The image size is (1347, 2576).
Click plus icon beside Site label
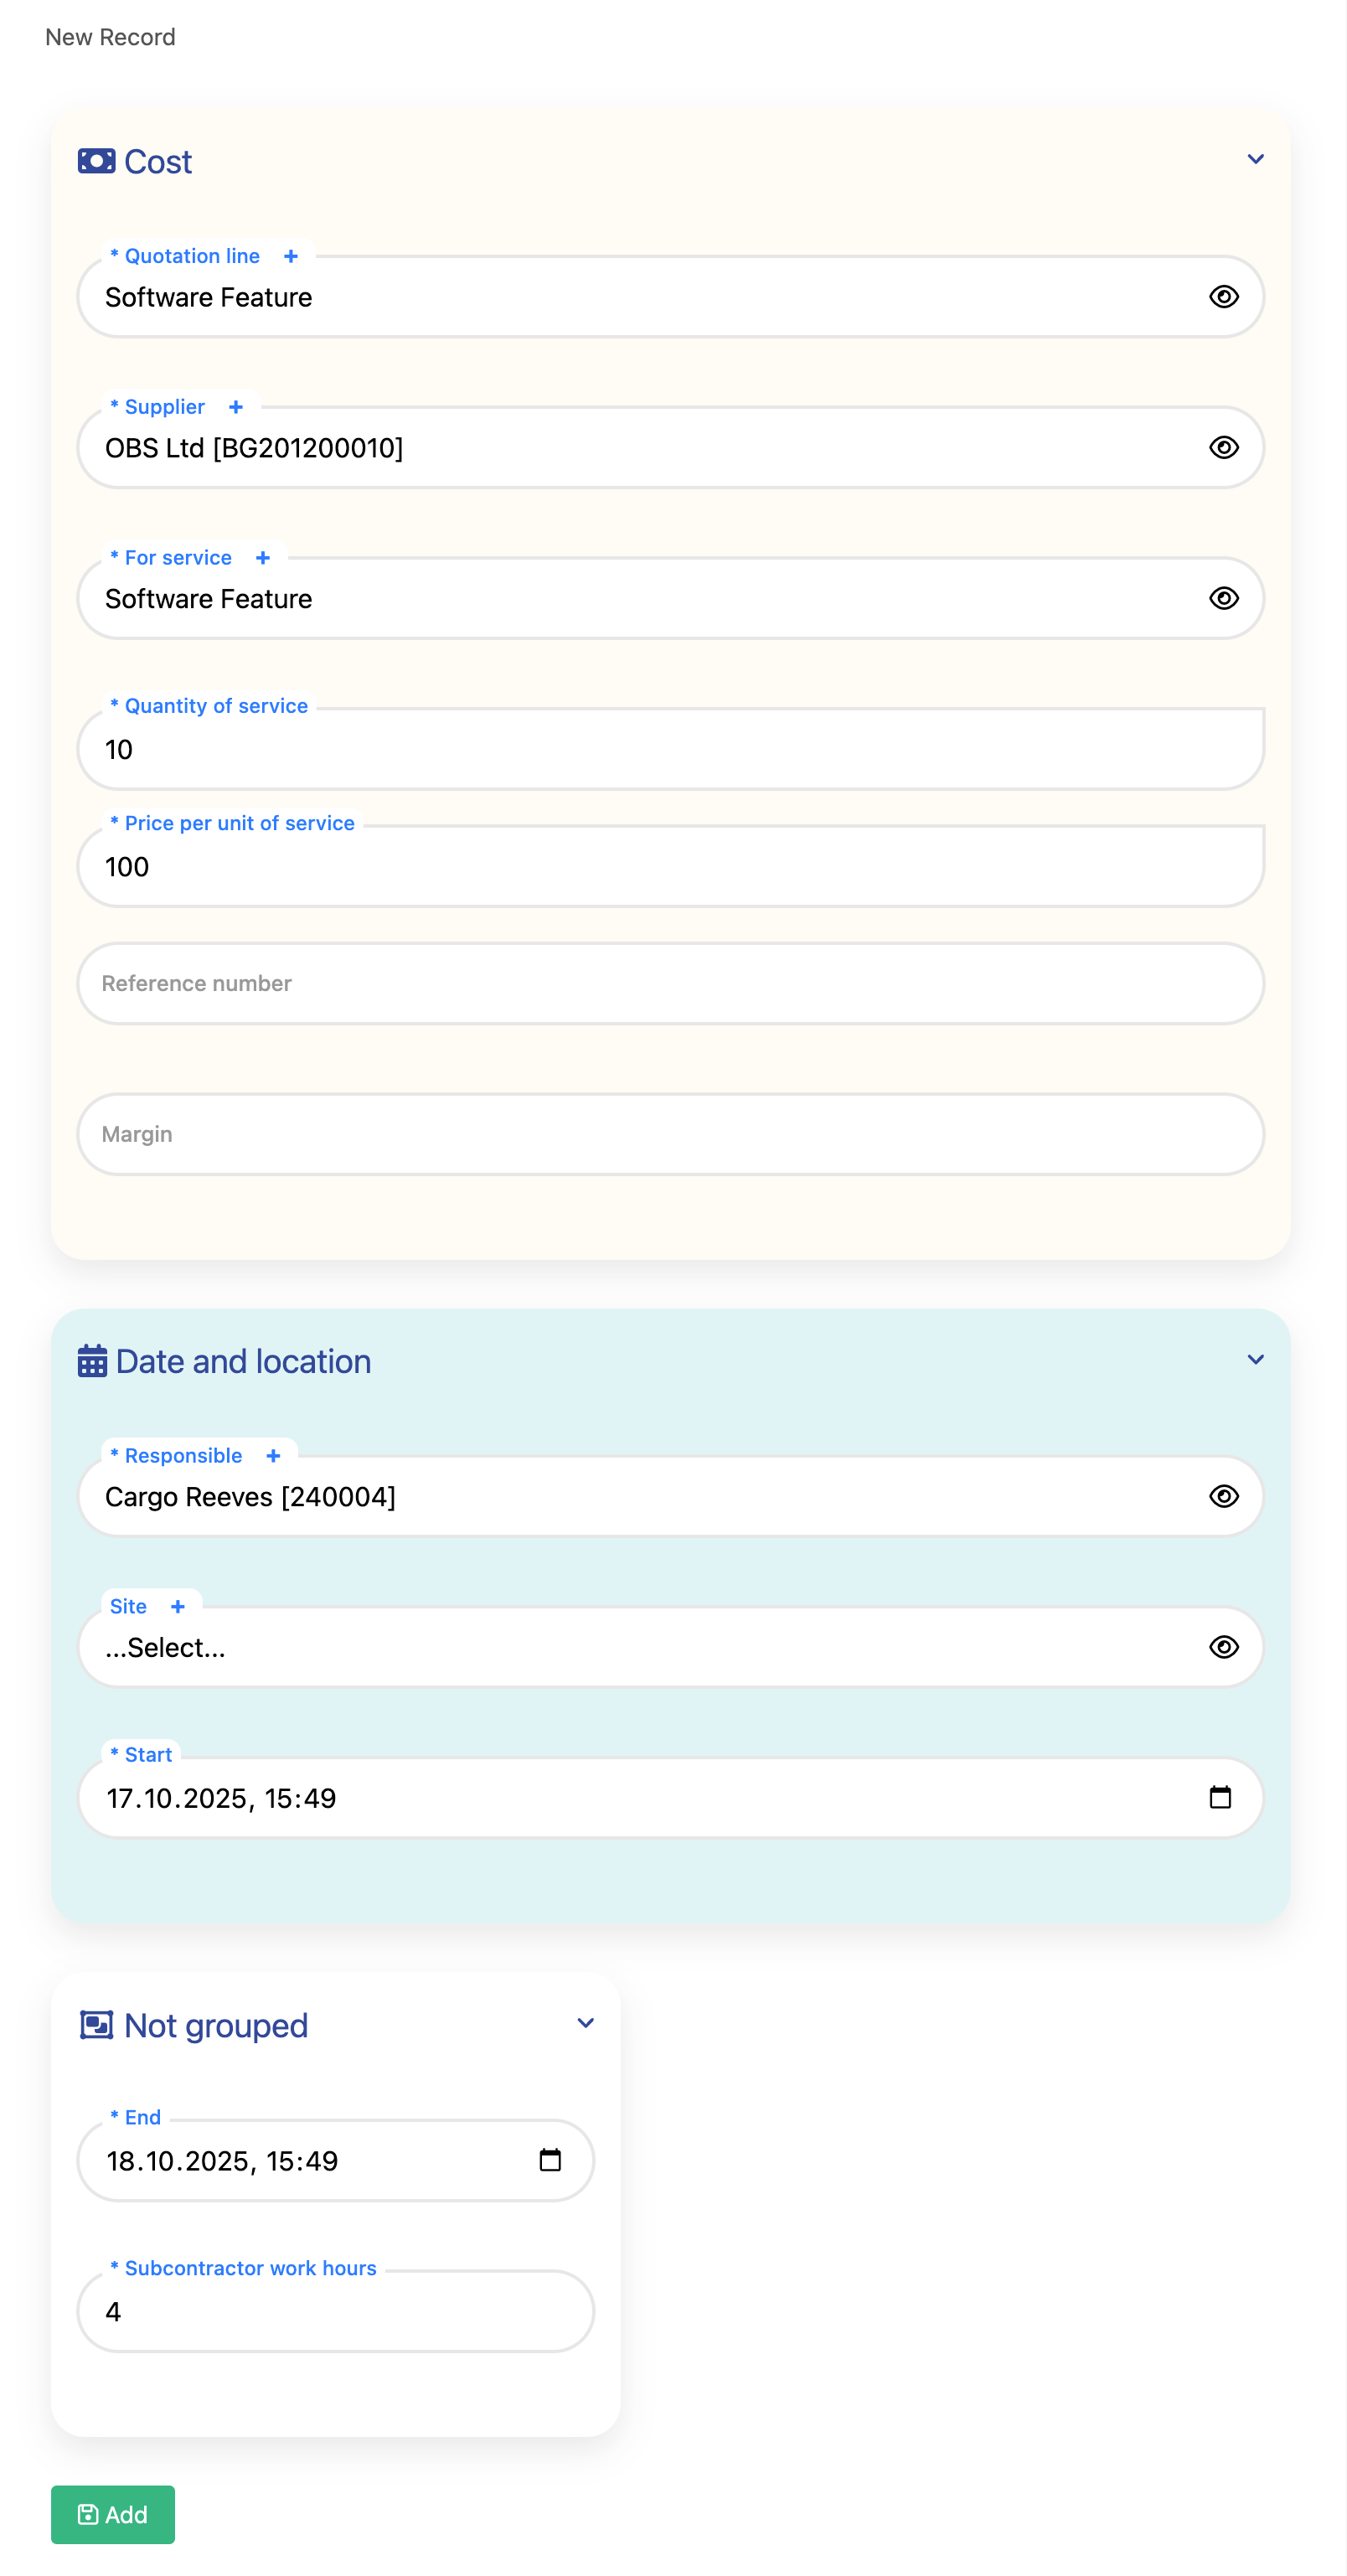pos(178,1607)
